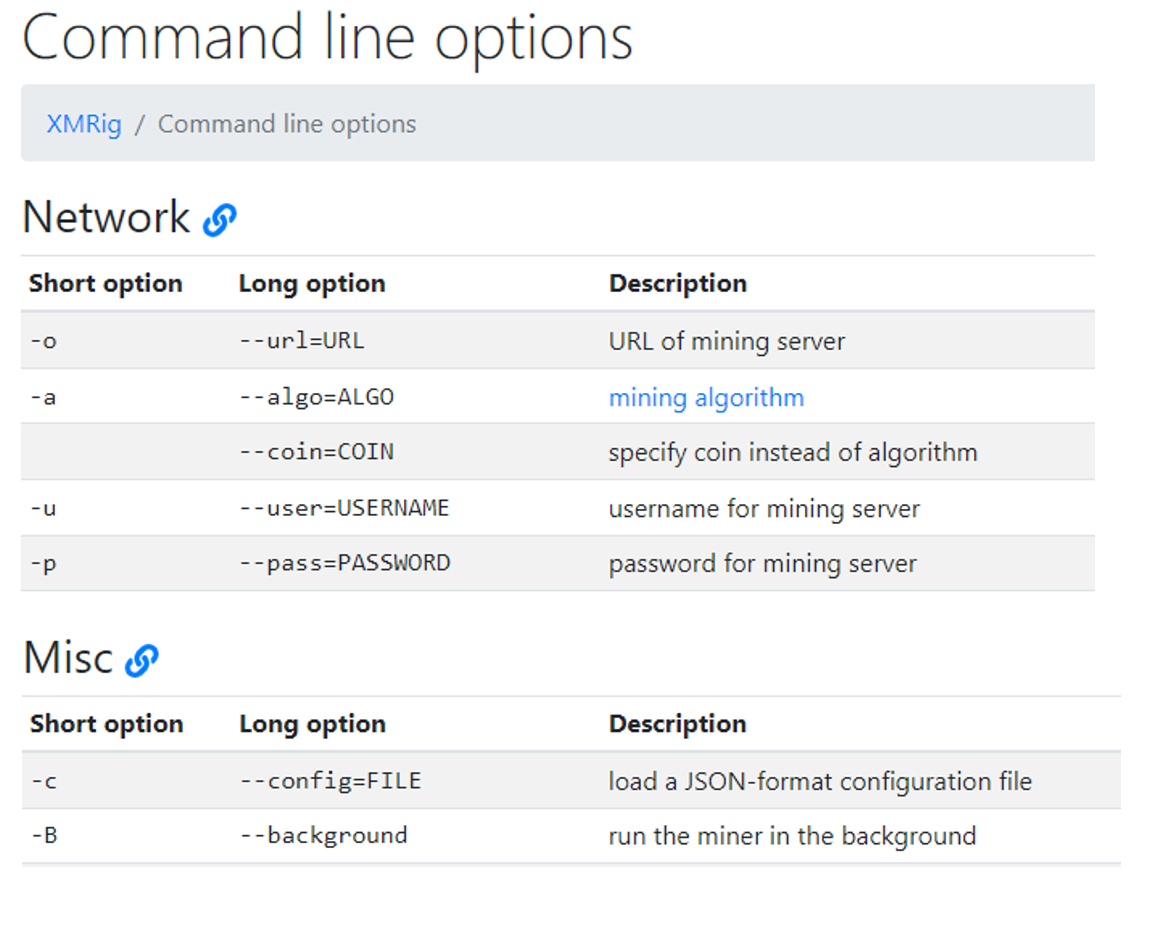Screen dimensions: 1151x925
Task: Click the Network section heading
Action: pos(106,217)
